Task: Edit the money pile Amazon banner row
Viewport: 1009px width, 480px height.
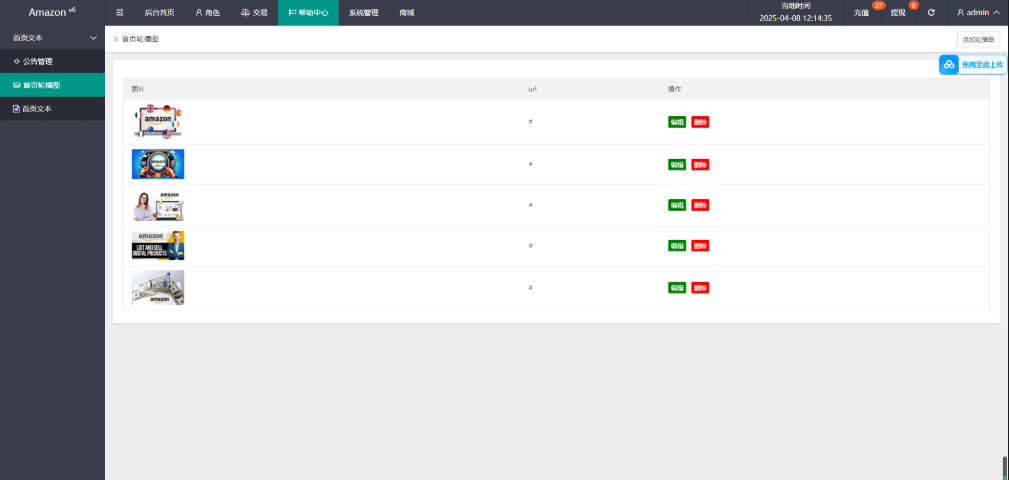Action: [x=677, y=288]
